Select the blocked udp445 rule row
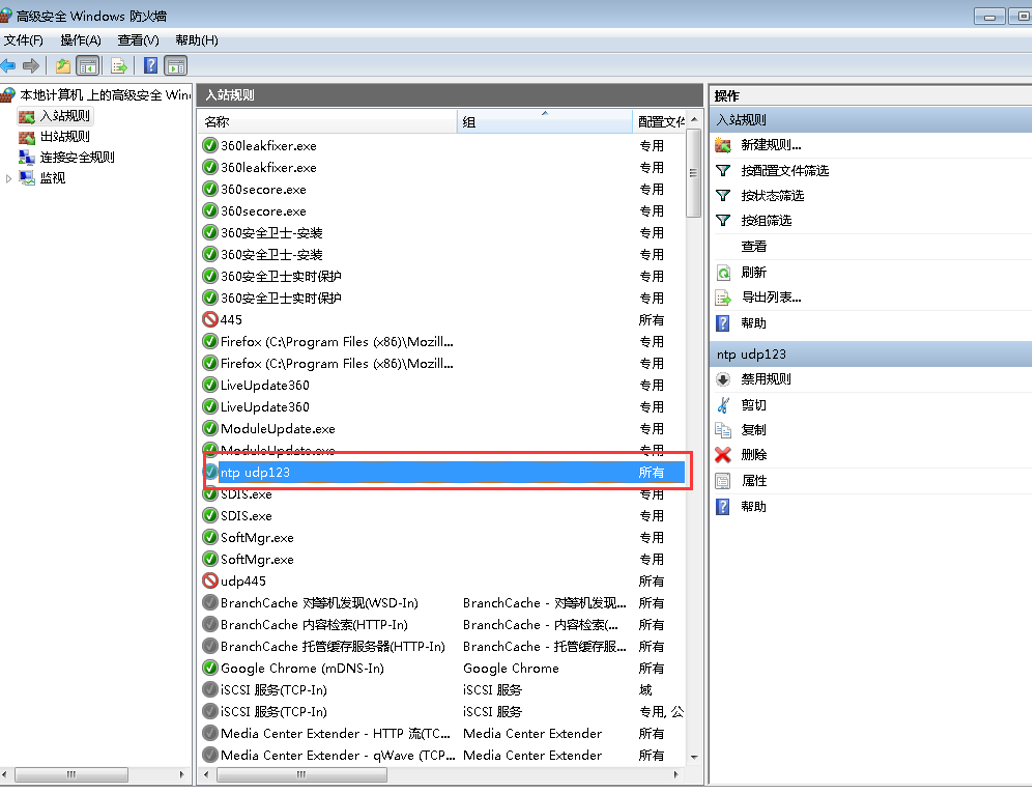The width and height of the screenshot is (1032, 788). (x=243, y=581)
